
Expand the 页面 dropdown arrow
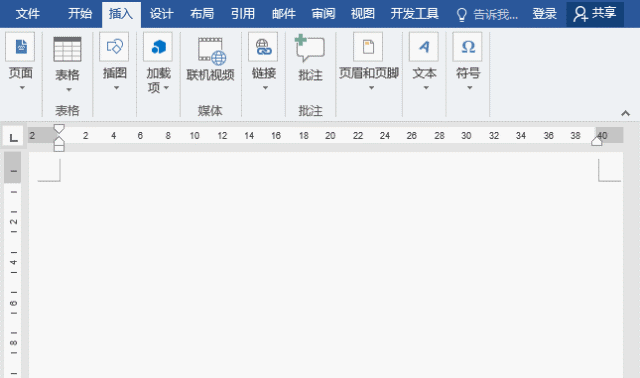pyautogui.click(x=22, y=88)
